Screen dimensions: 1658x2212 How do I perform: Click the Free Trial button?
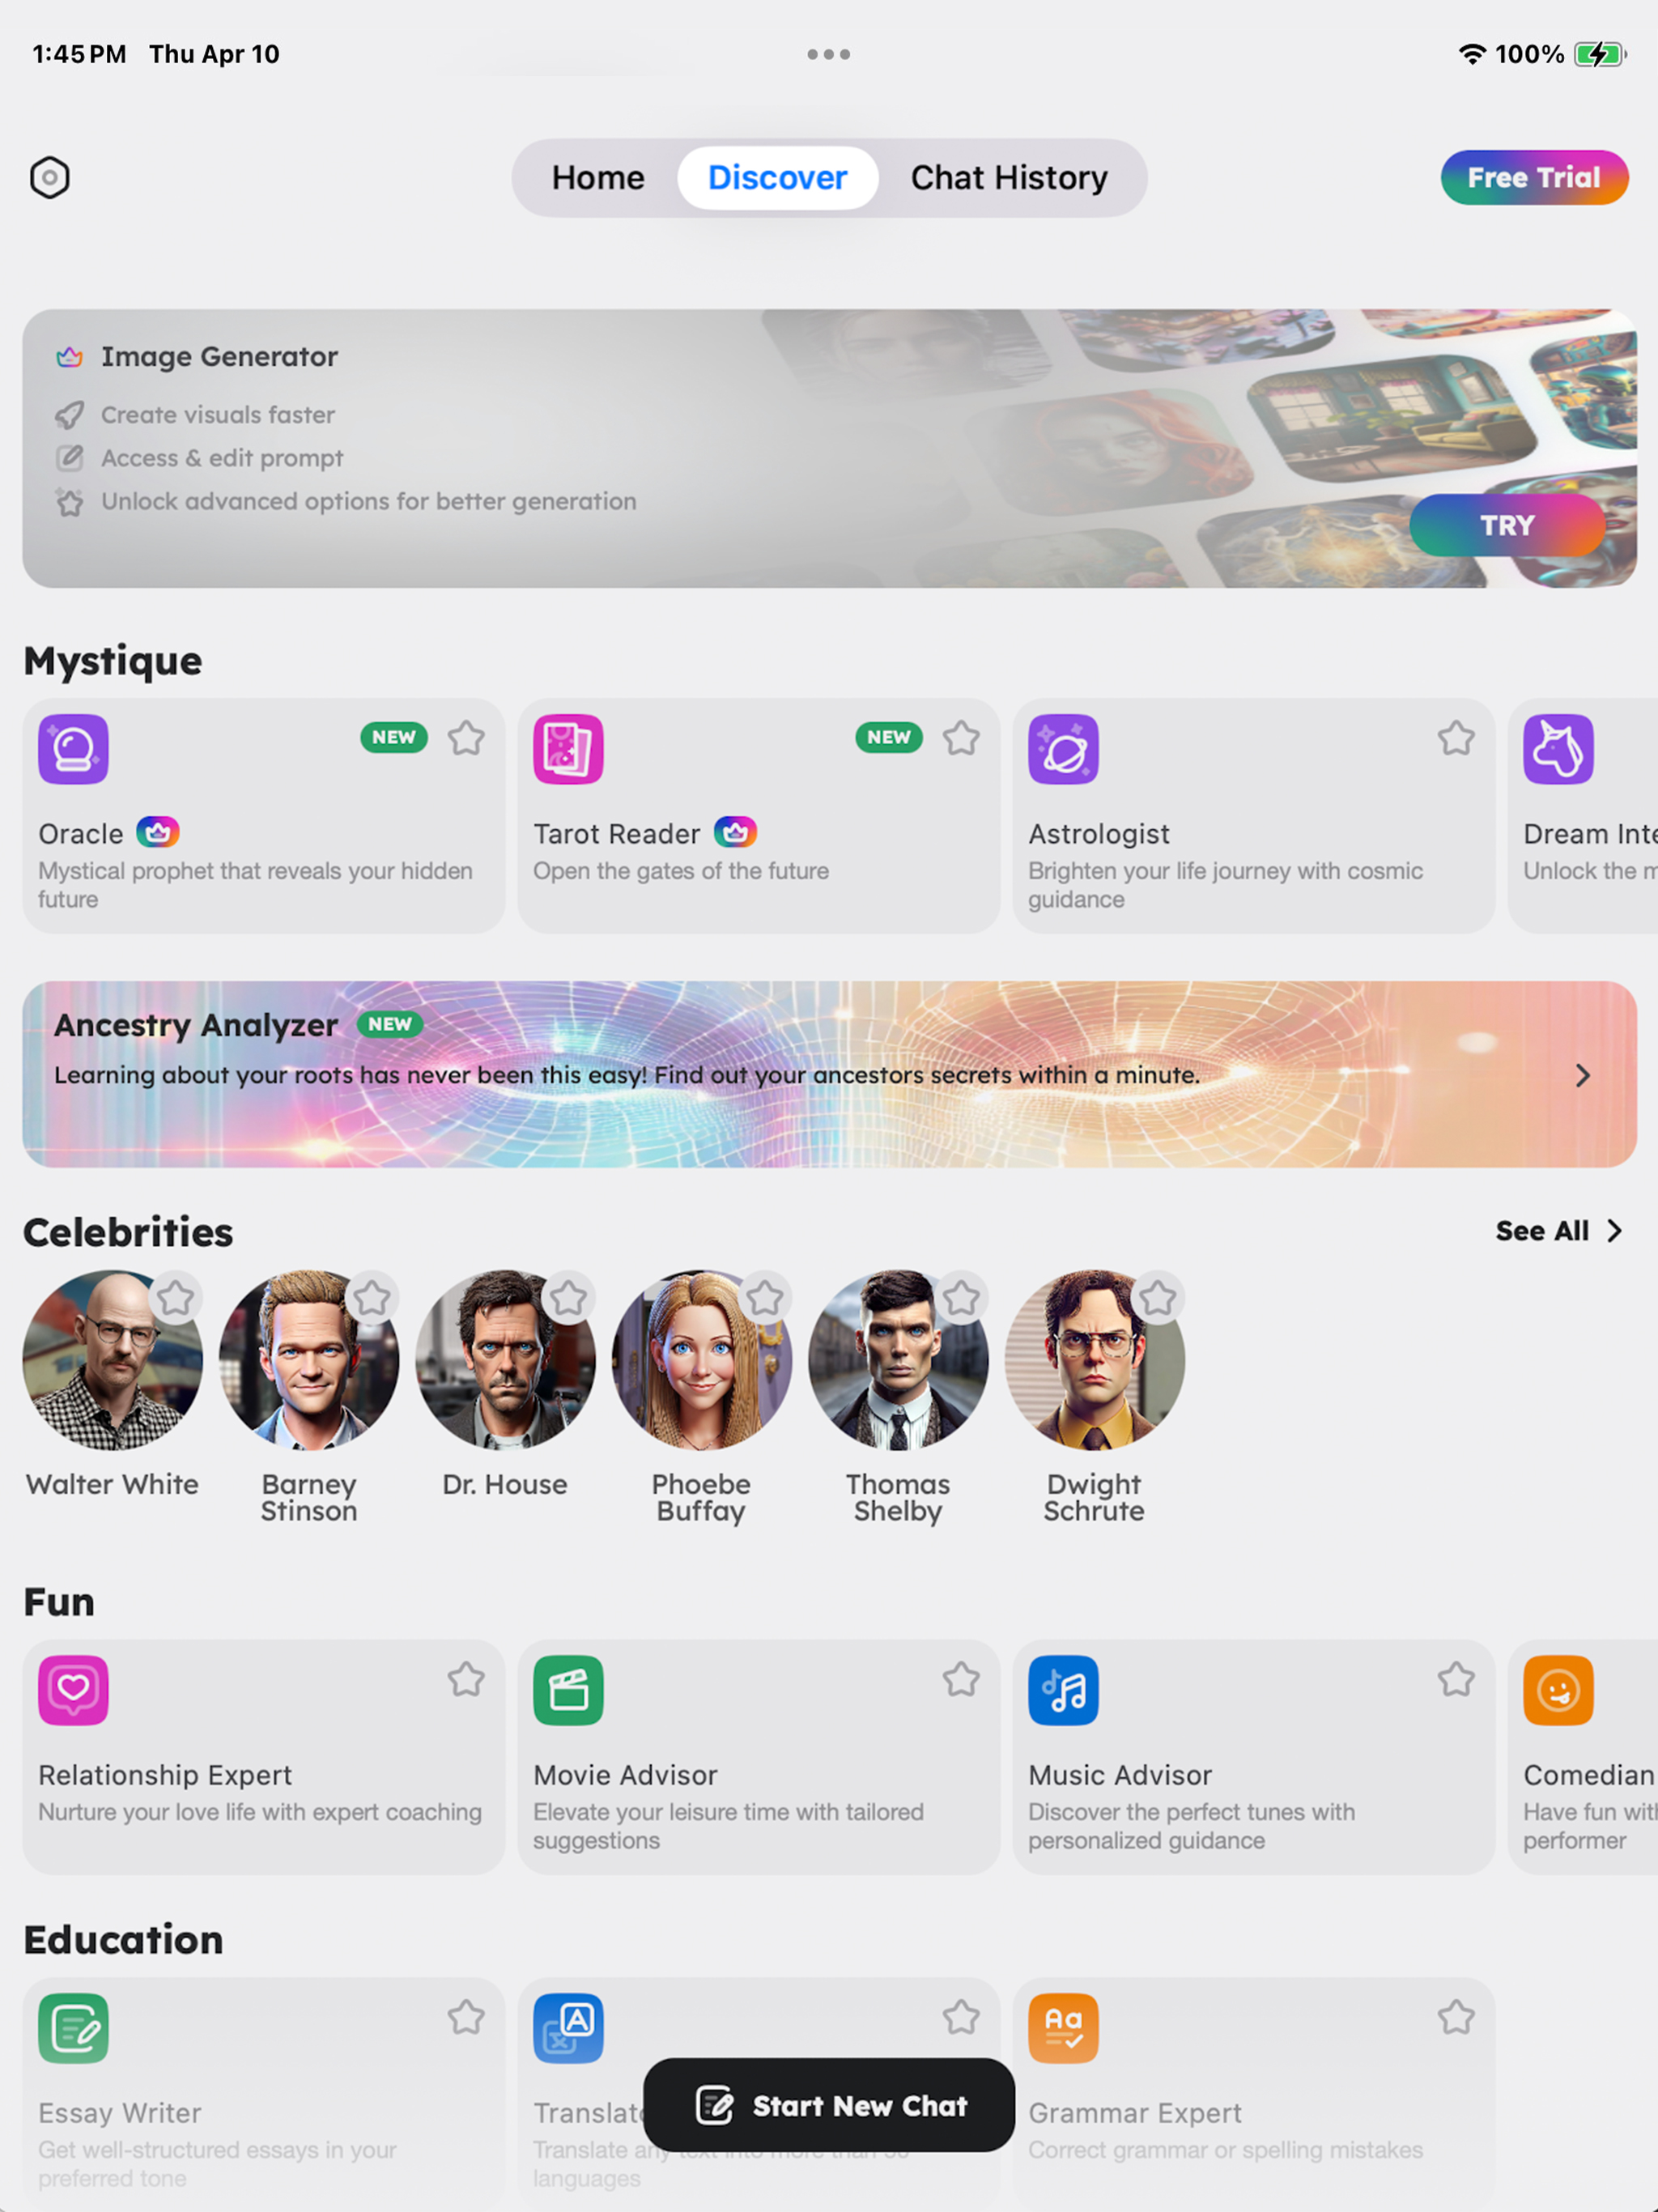click(x=1534, y=178)
